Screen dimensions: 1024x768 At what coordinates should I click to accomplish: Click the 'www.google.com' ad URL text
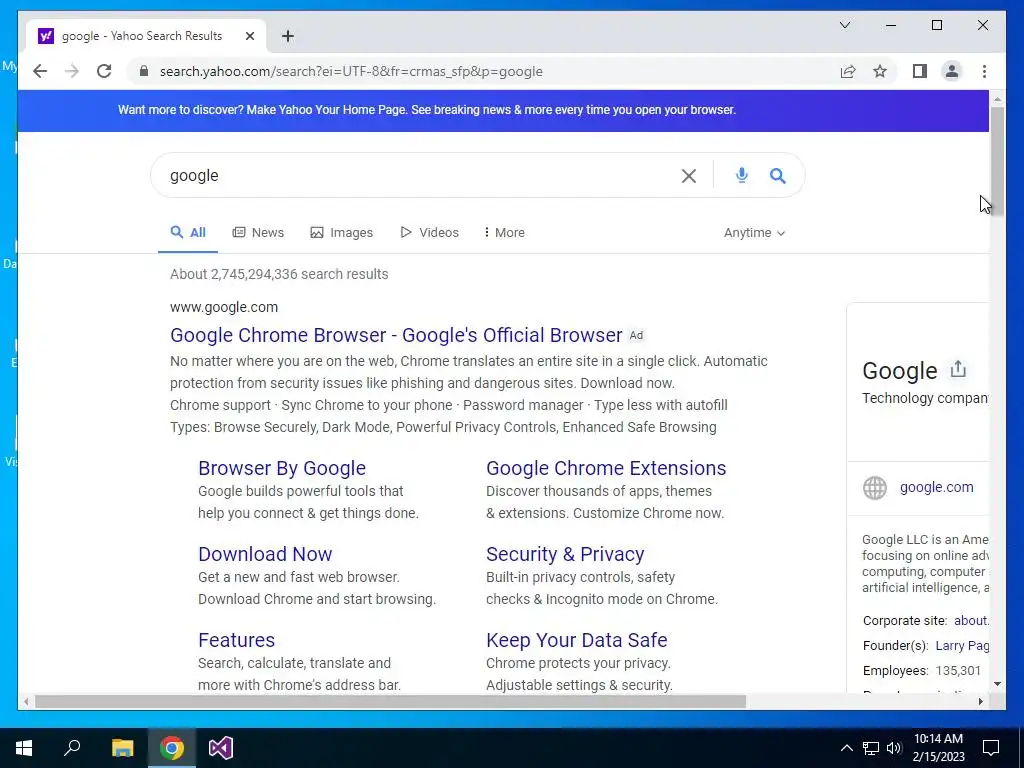(x=224, y=307)
